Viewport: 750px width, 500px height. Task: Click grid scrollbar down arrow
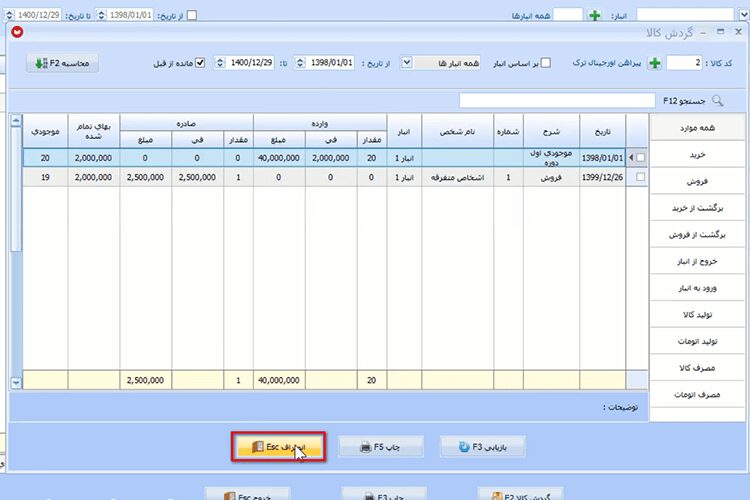coord(16,383)
